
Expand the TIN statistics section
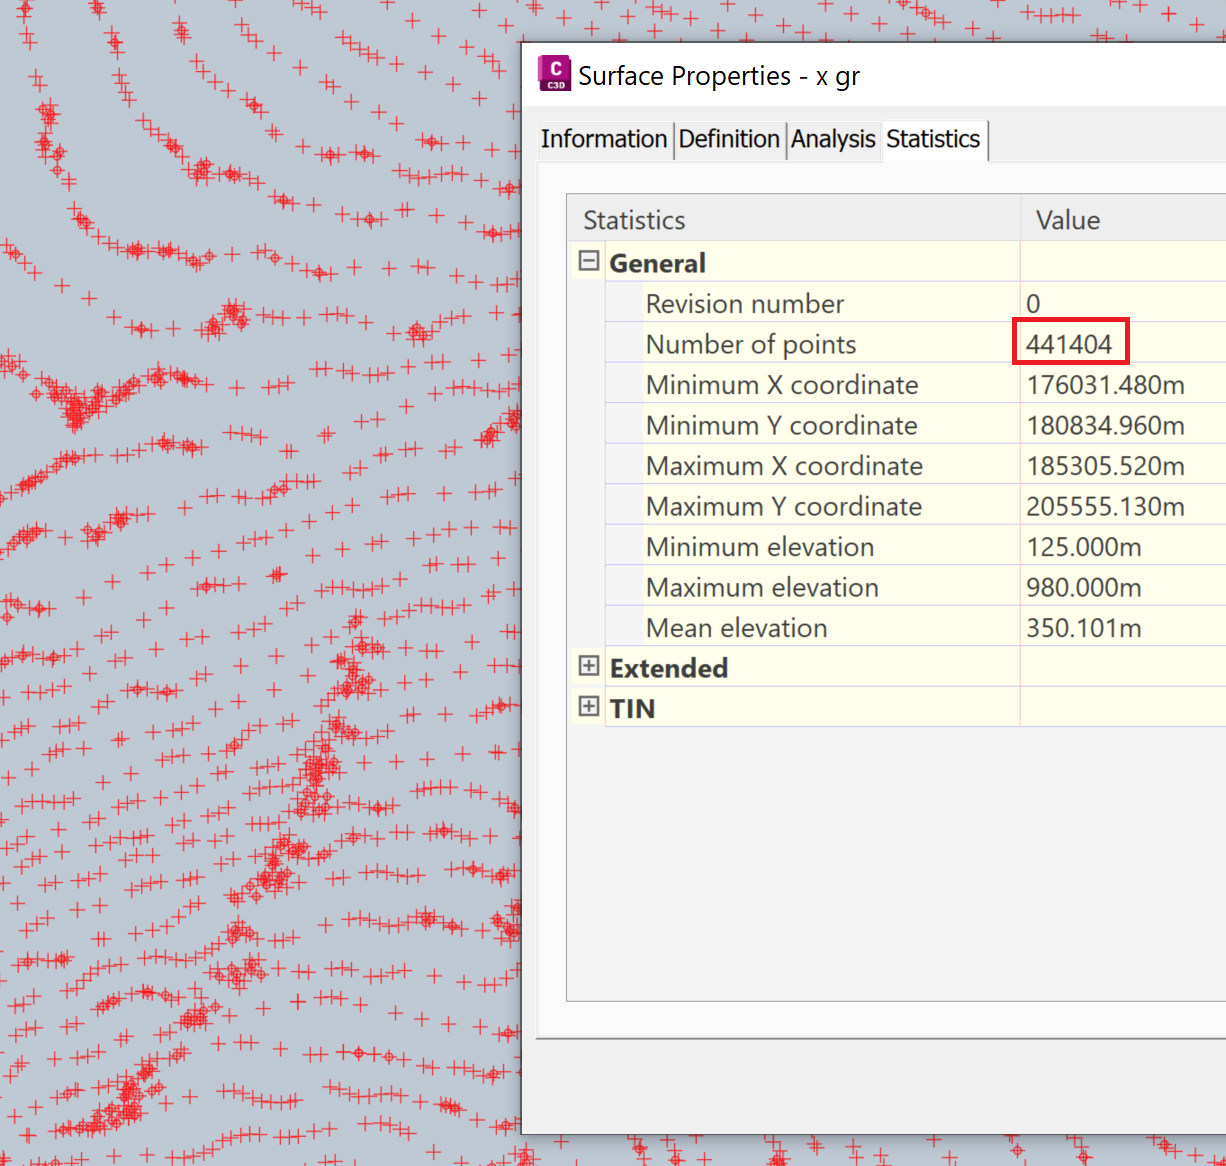coord(589,706)
